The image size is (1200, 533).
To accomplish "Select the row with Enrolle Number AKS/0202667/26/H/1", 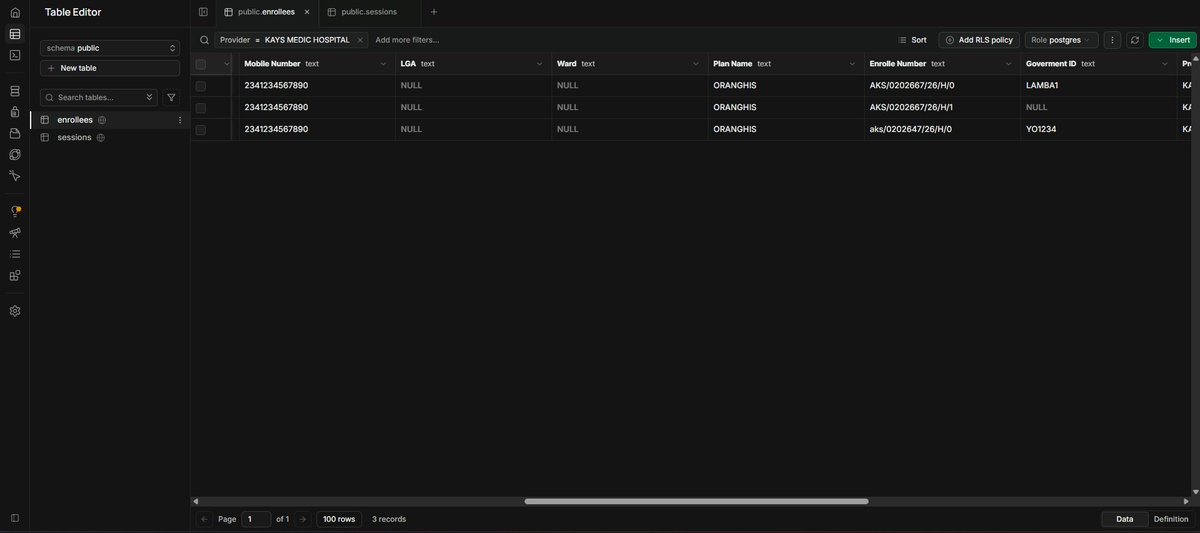I will click(x=201, y=108).
